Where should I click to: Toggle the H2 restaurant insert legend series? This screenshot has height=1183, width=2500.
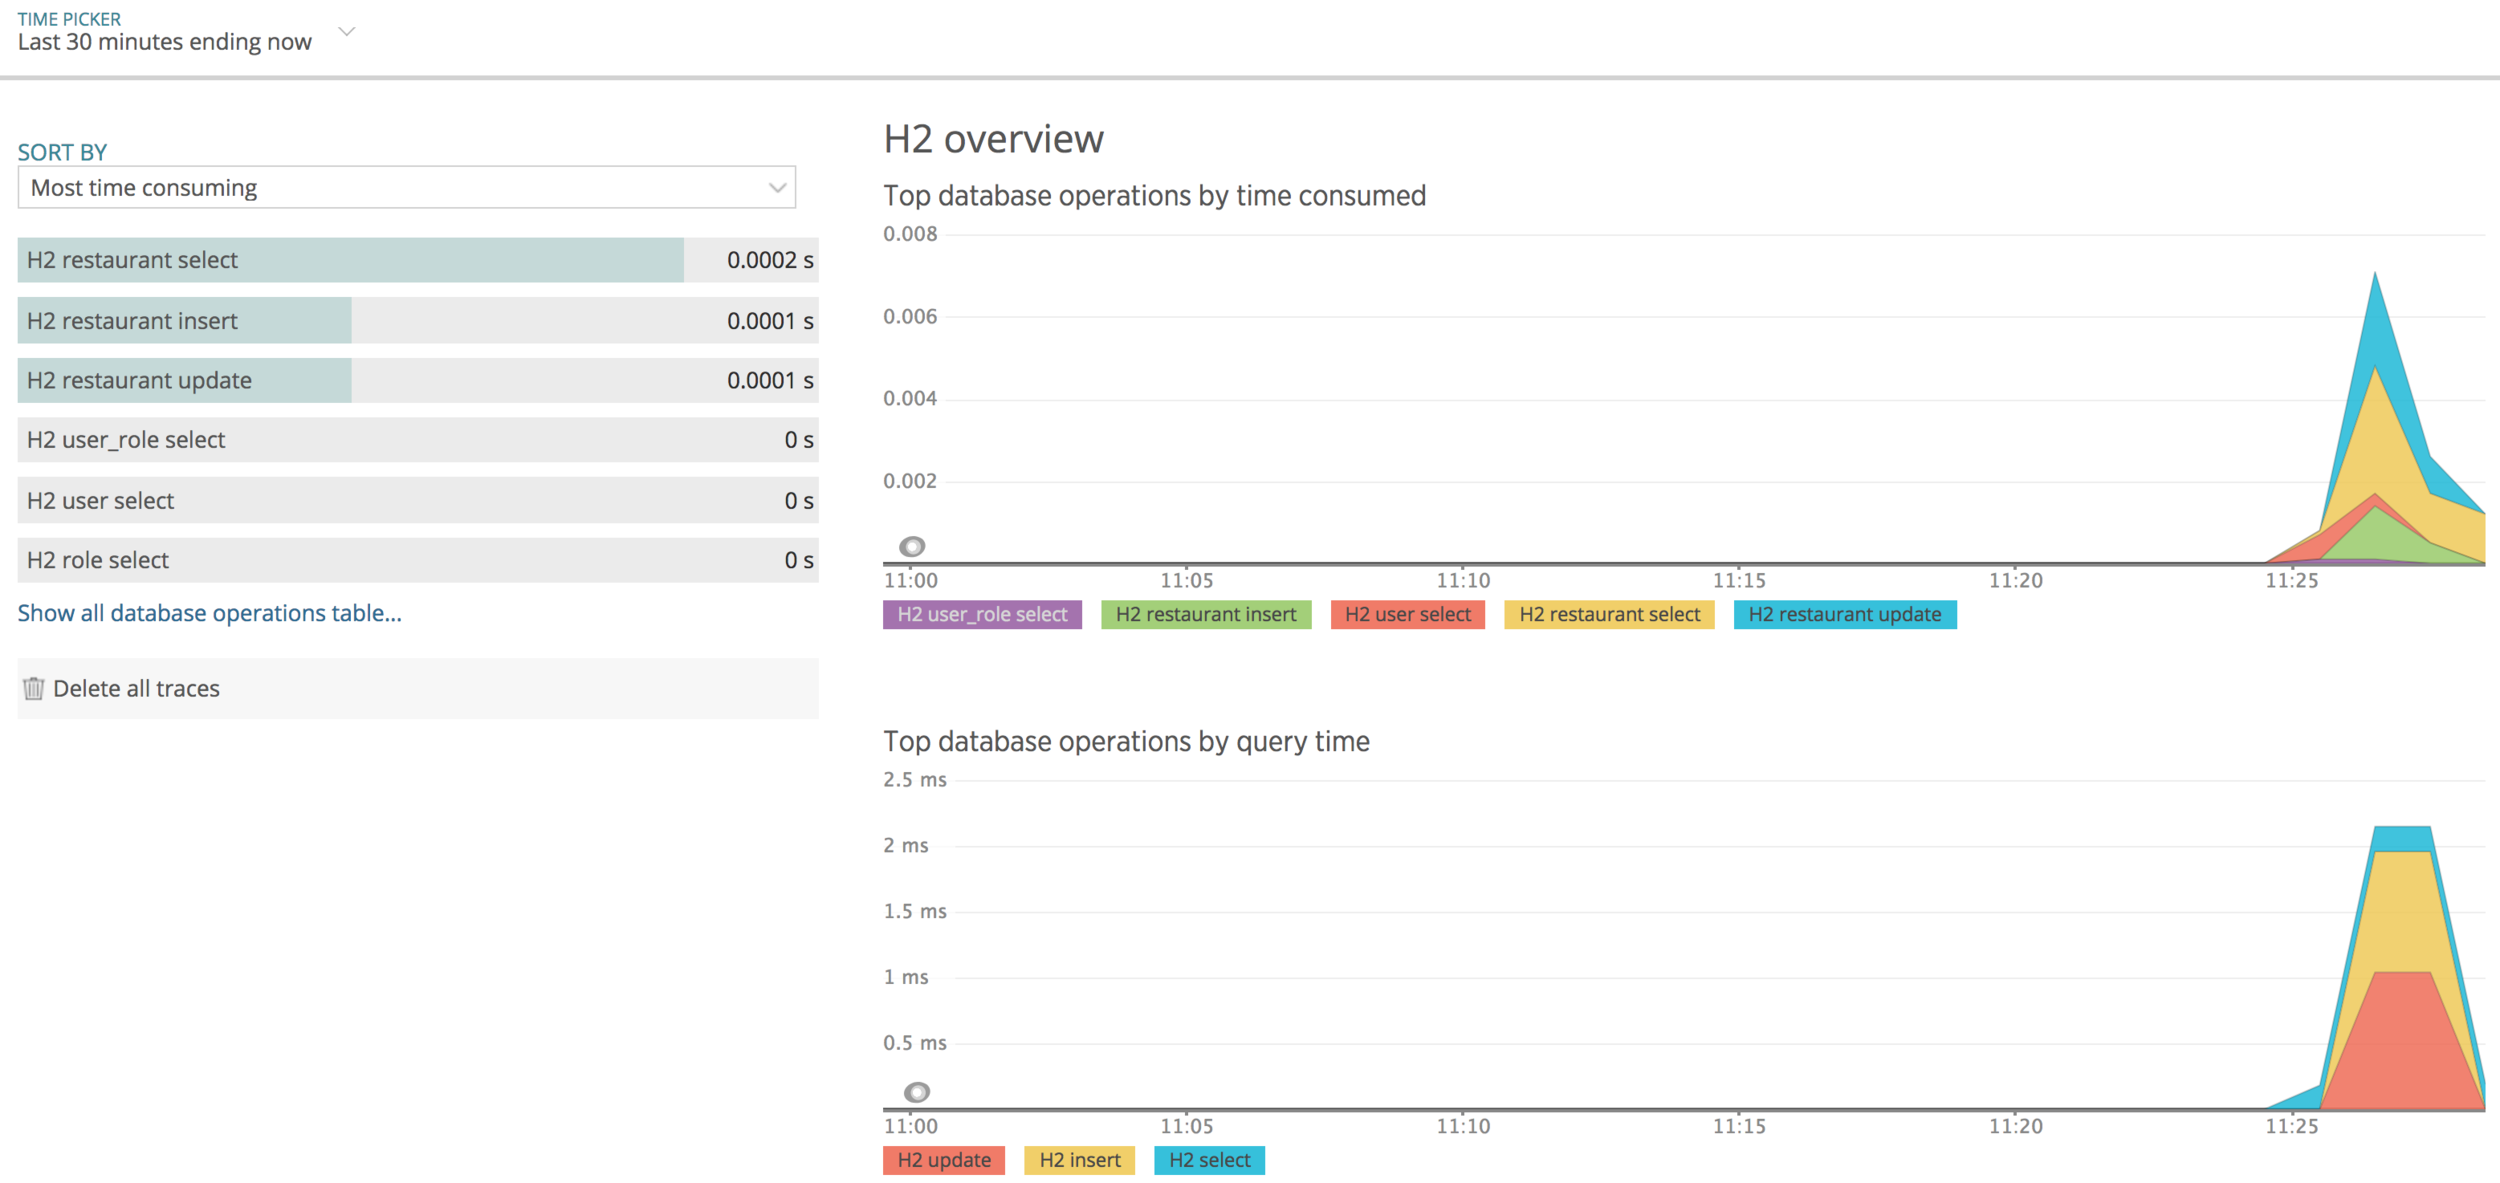[x=1205, y=614]
